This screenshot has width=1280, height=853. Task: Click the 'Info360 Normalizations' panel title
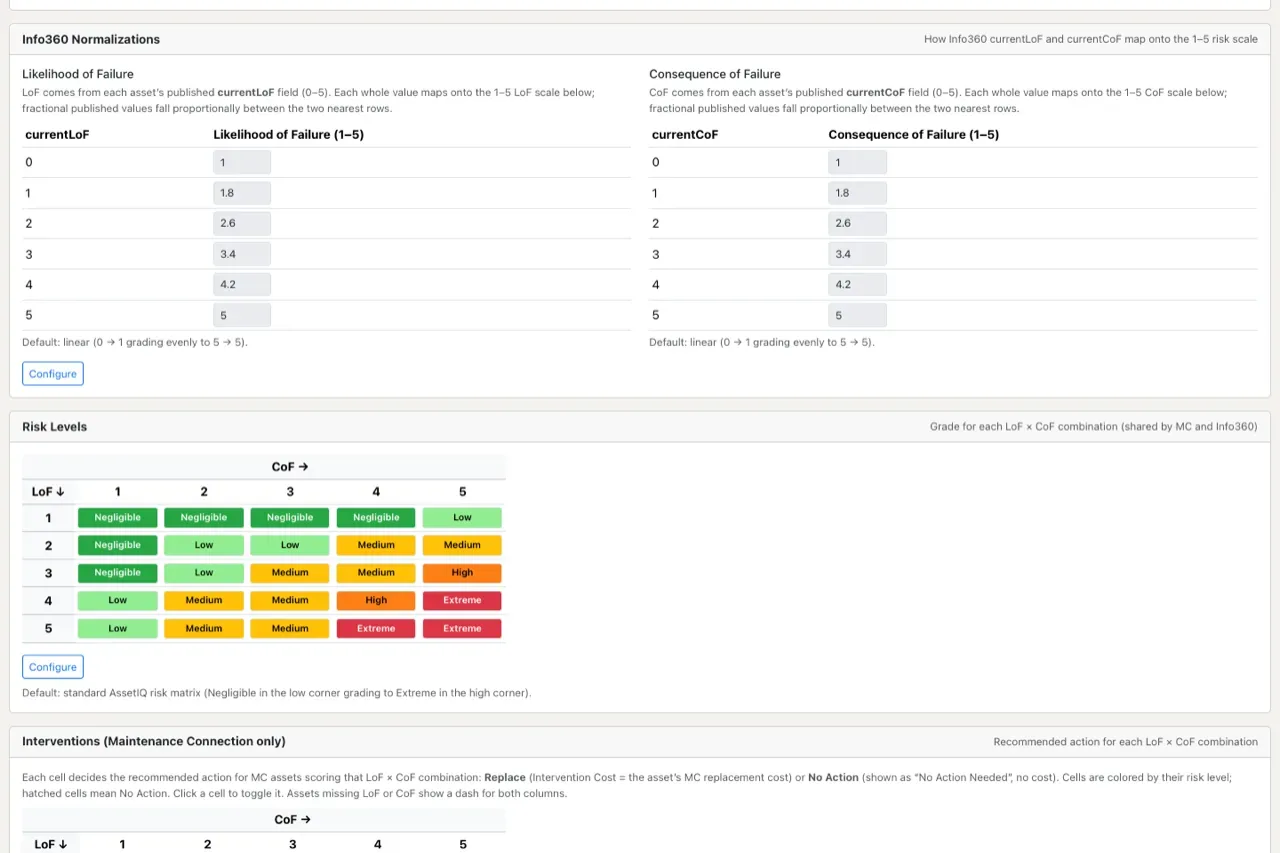91,39
